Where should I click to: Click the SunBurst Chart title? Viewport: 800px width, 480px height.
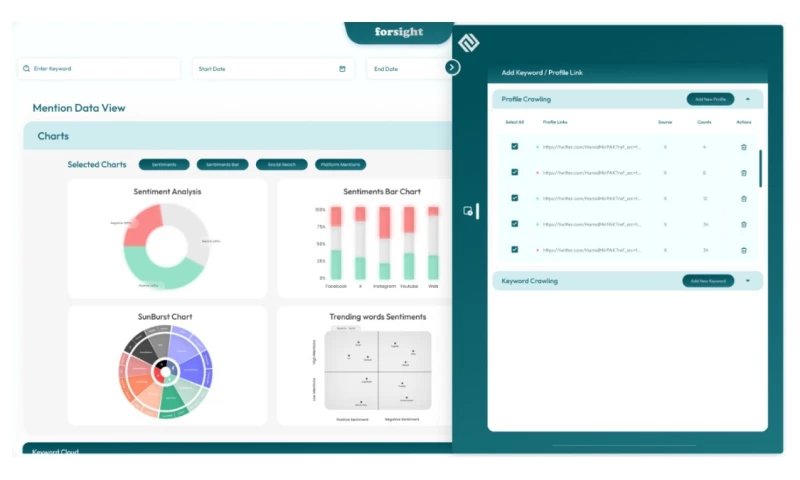click(x=165, y=317)
